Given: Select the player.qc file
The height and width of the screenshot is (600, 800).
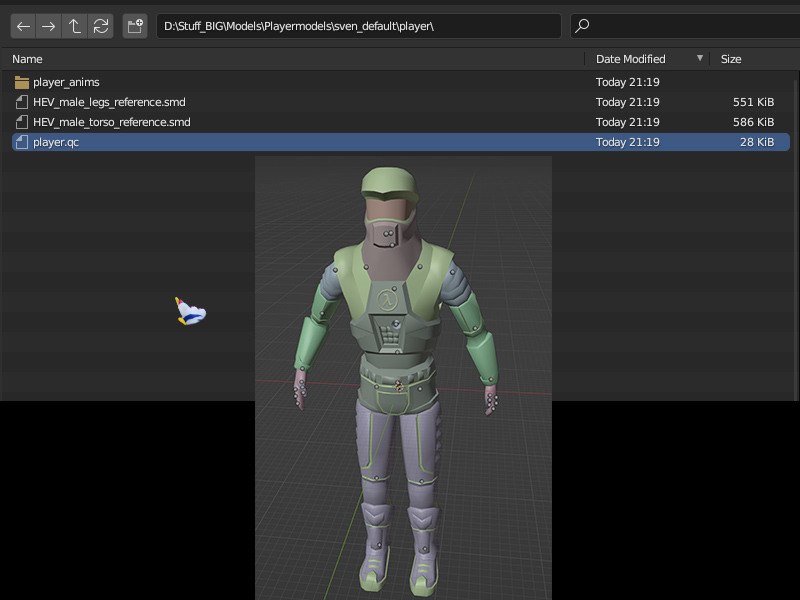Looking at the screenshot, I should 401,142.
